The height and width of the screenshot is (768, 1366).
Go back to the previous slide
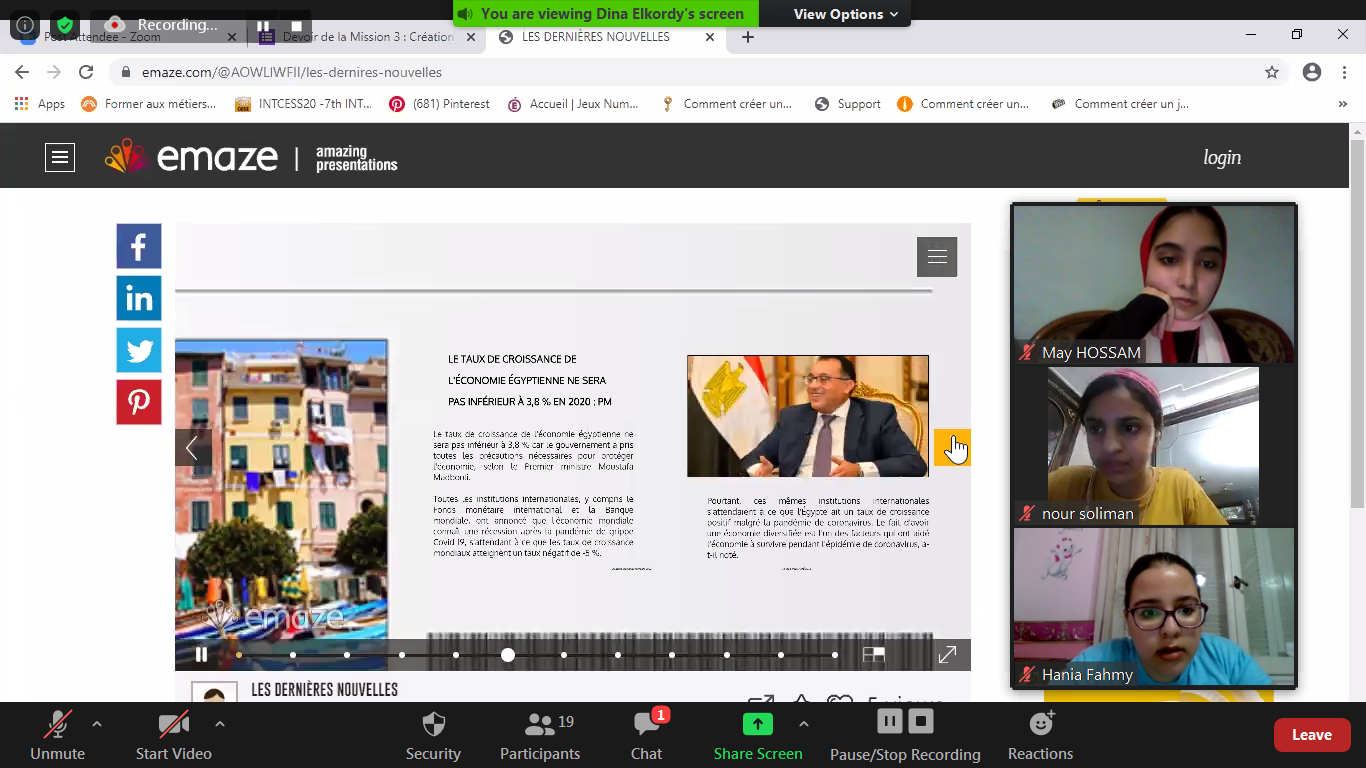coord(192,447)
